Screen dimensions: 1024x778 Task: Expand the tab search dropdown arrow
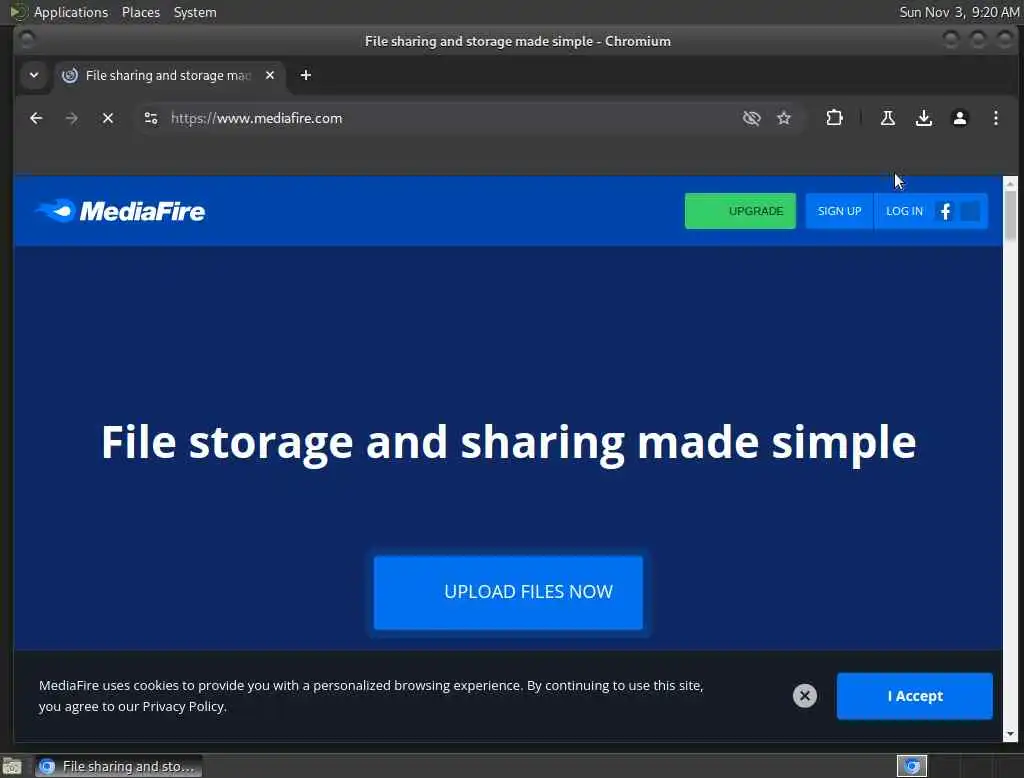(34, 75)
